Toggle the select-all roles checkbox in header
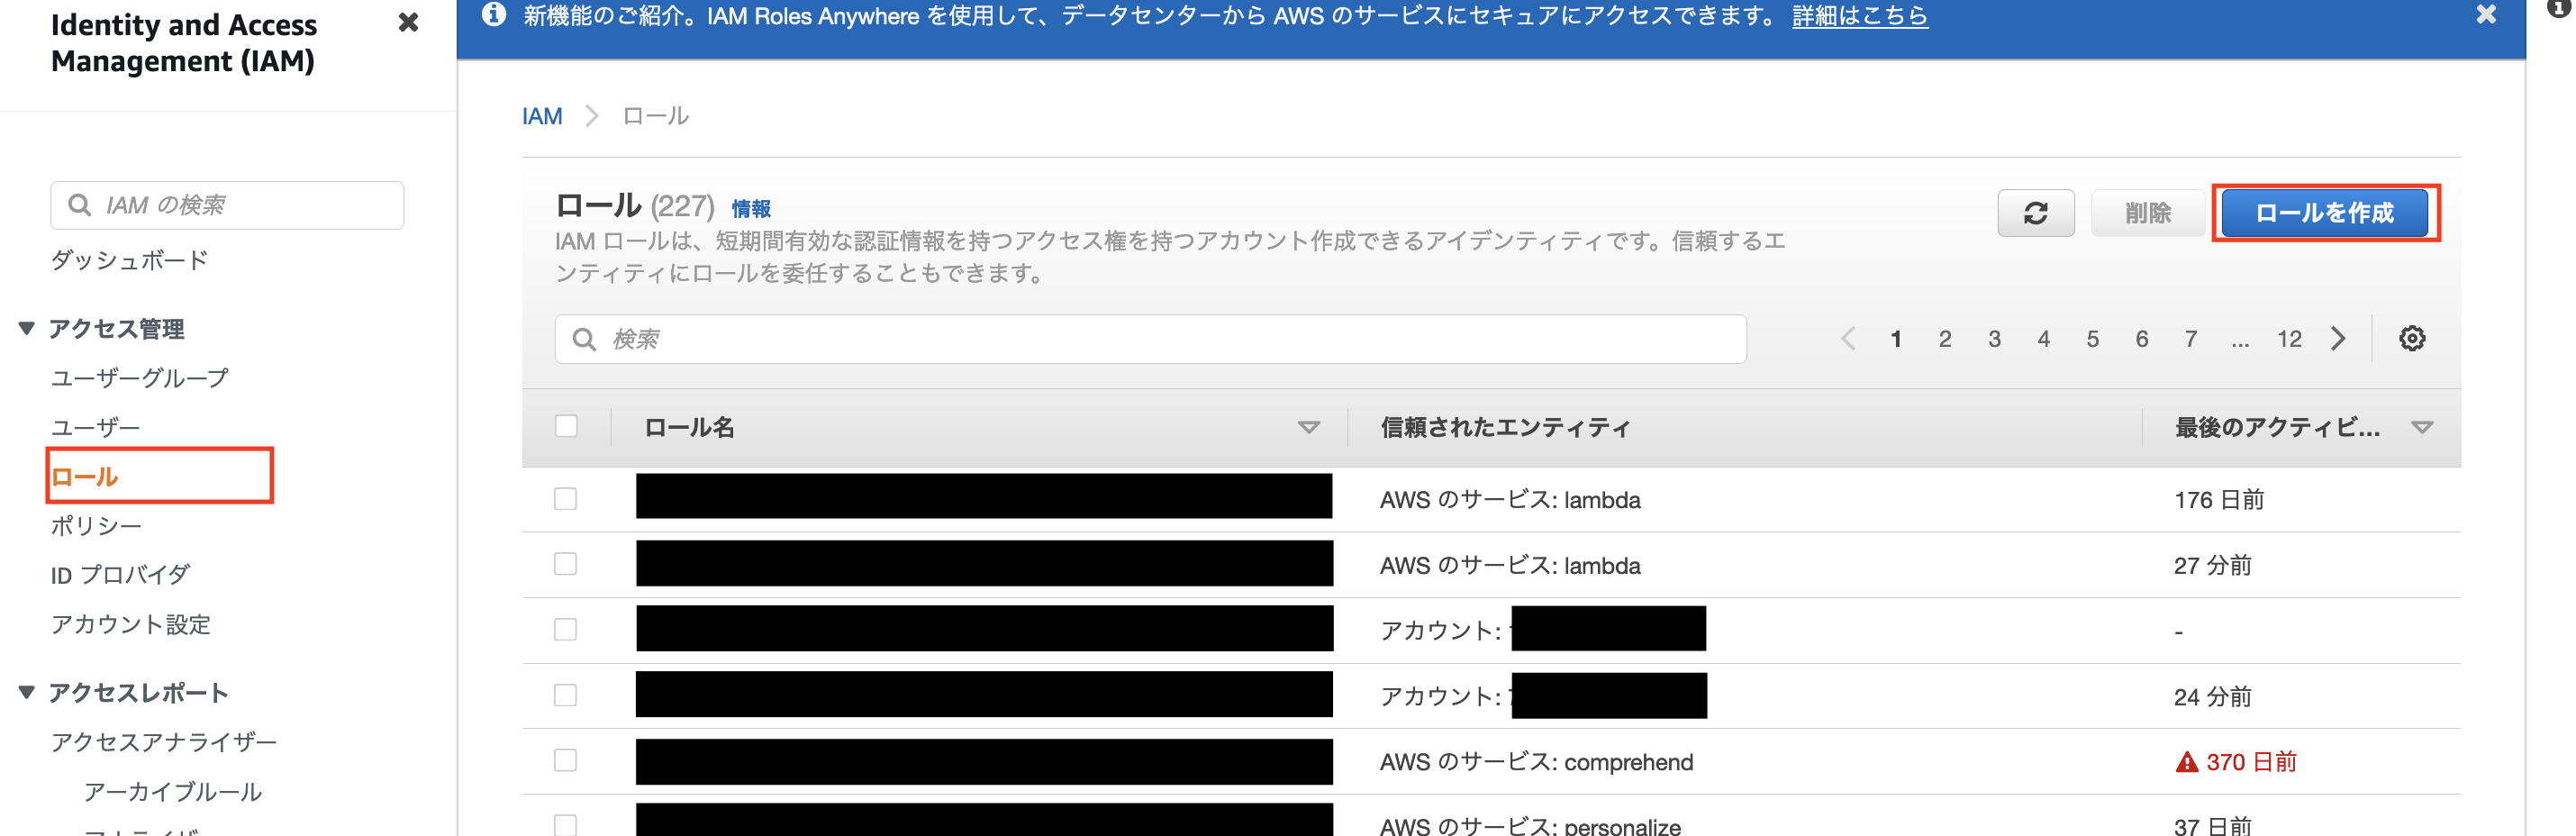 (x=566, y=426)
